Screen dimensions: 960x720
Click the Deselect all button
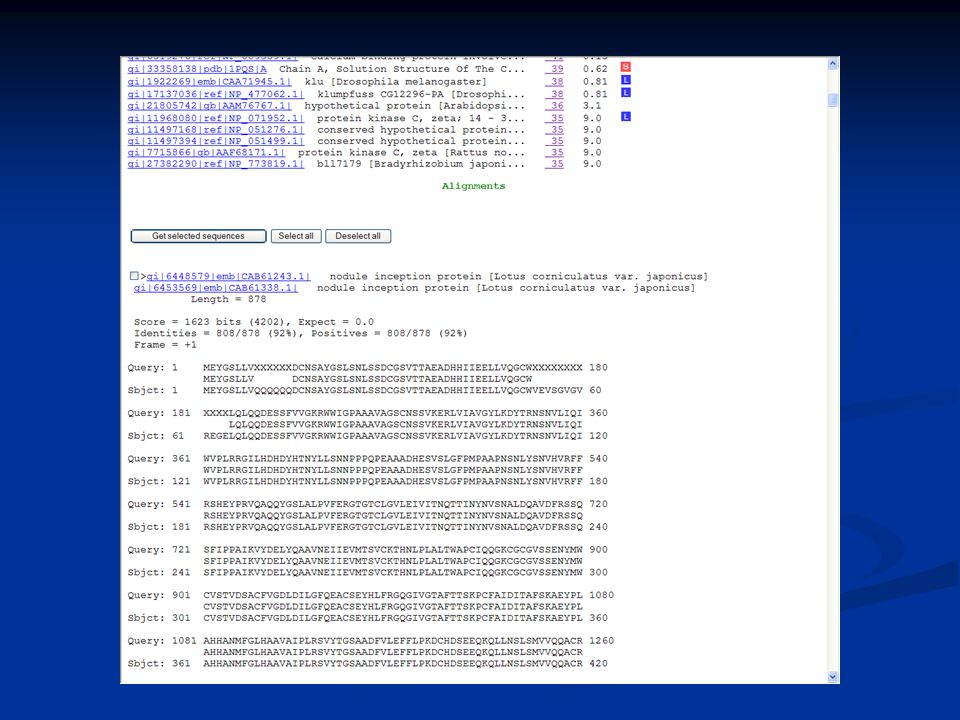pyautogui.click(x=358, y=236)
